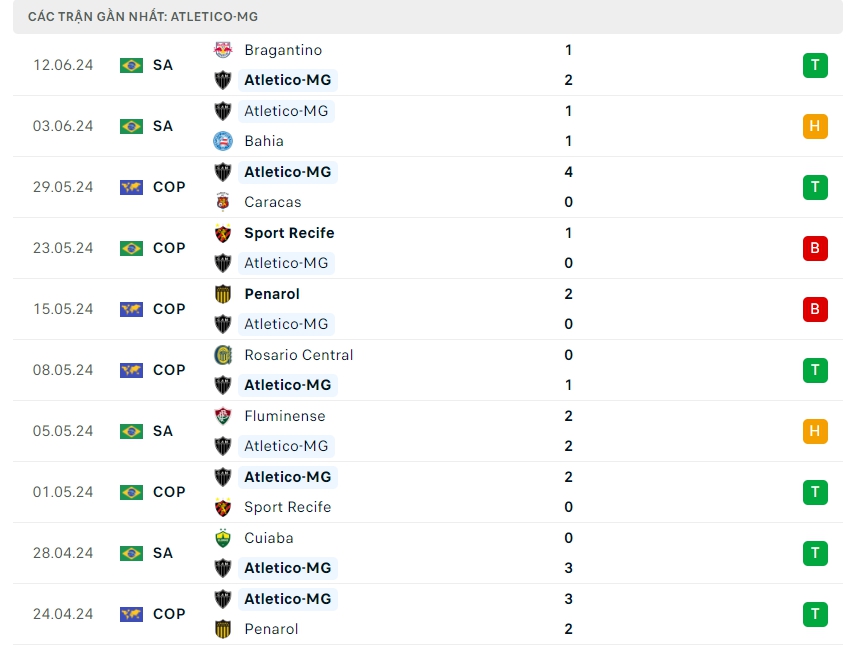Click the COP label on 24.04.24 row
856x647 pixels.
pos(169,614)
